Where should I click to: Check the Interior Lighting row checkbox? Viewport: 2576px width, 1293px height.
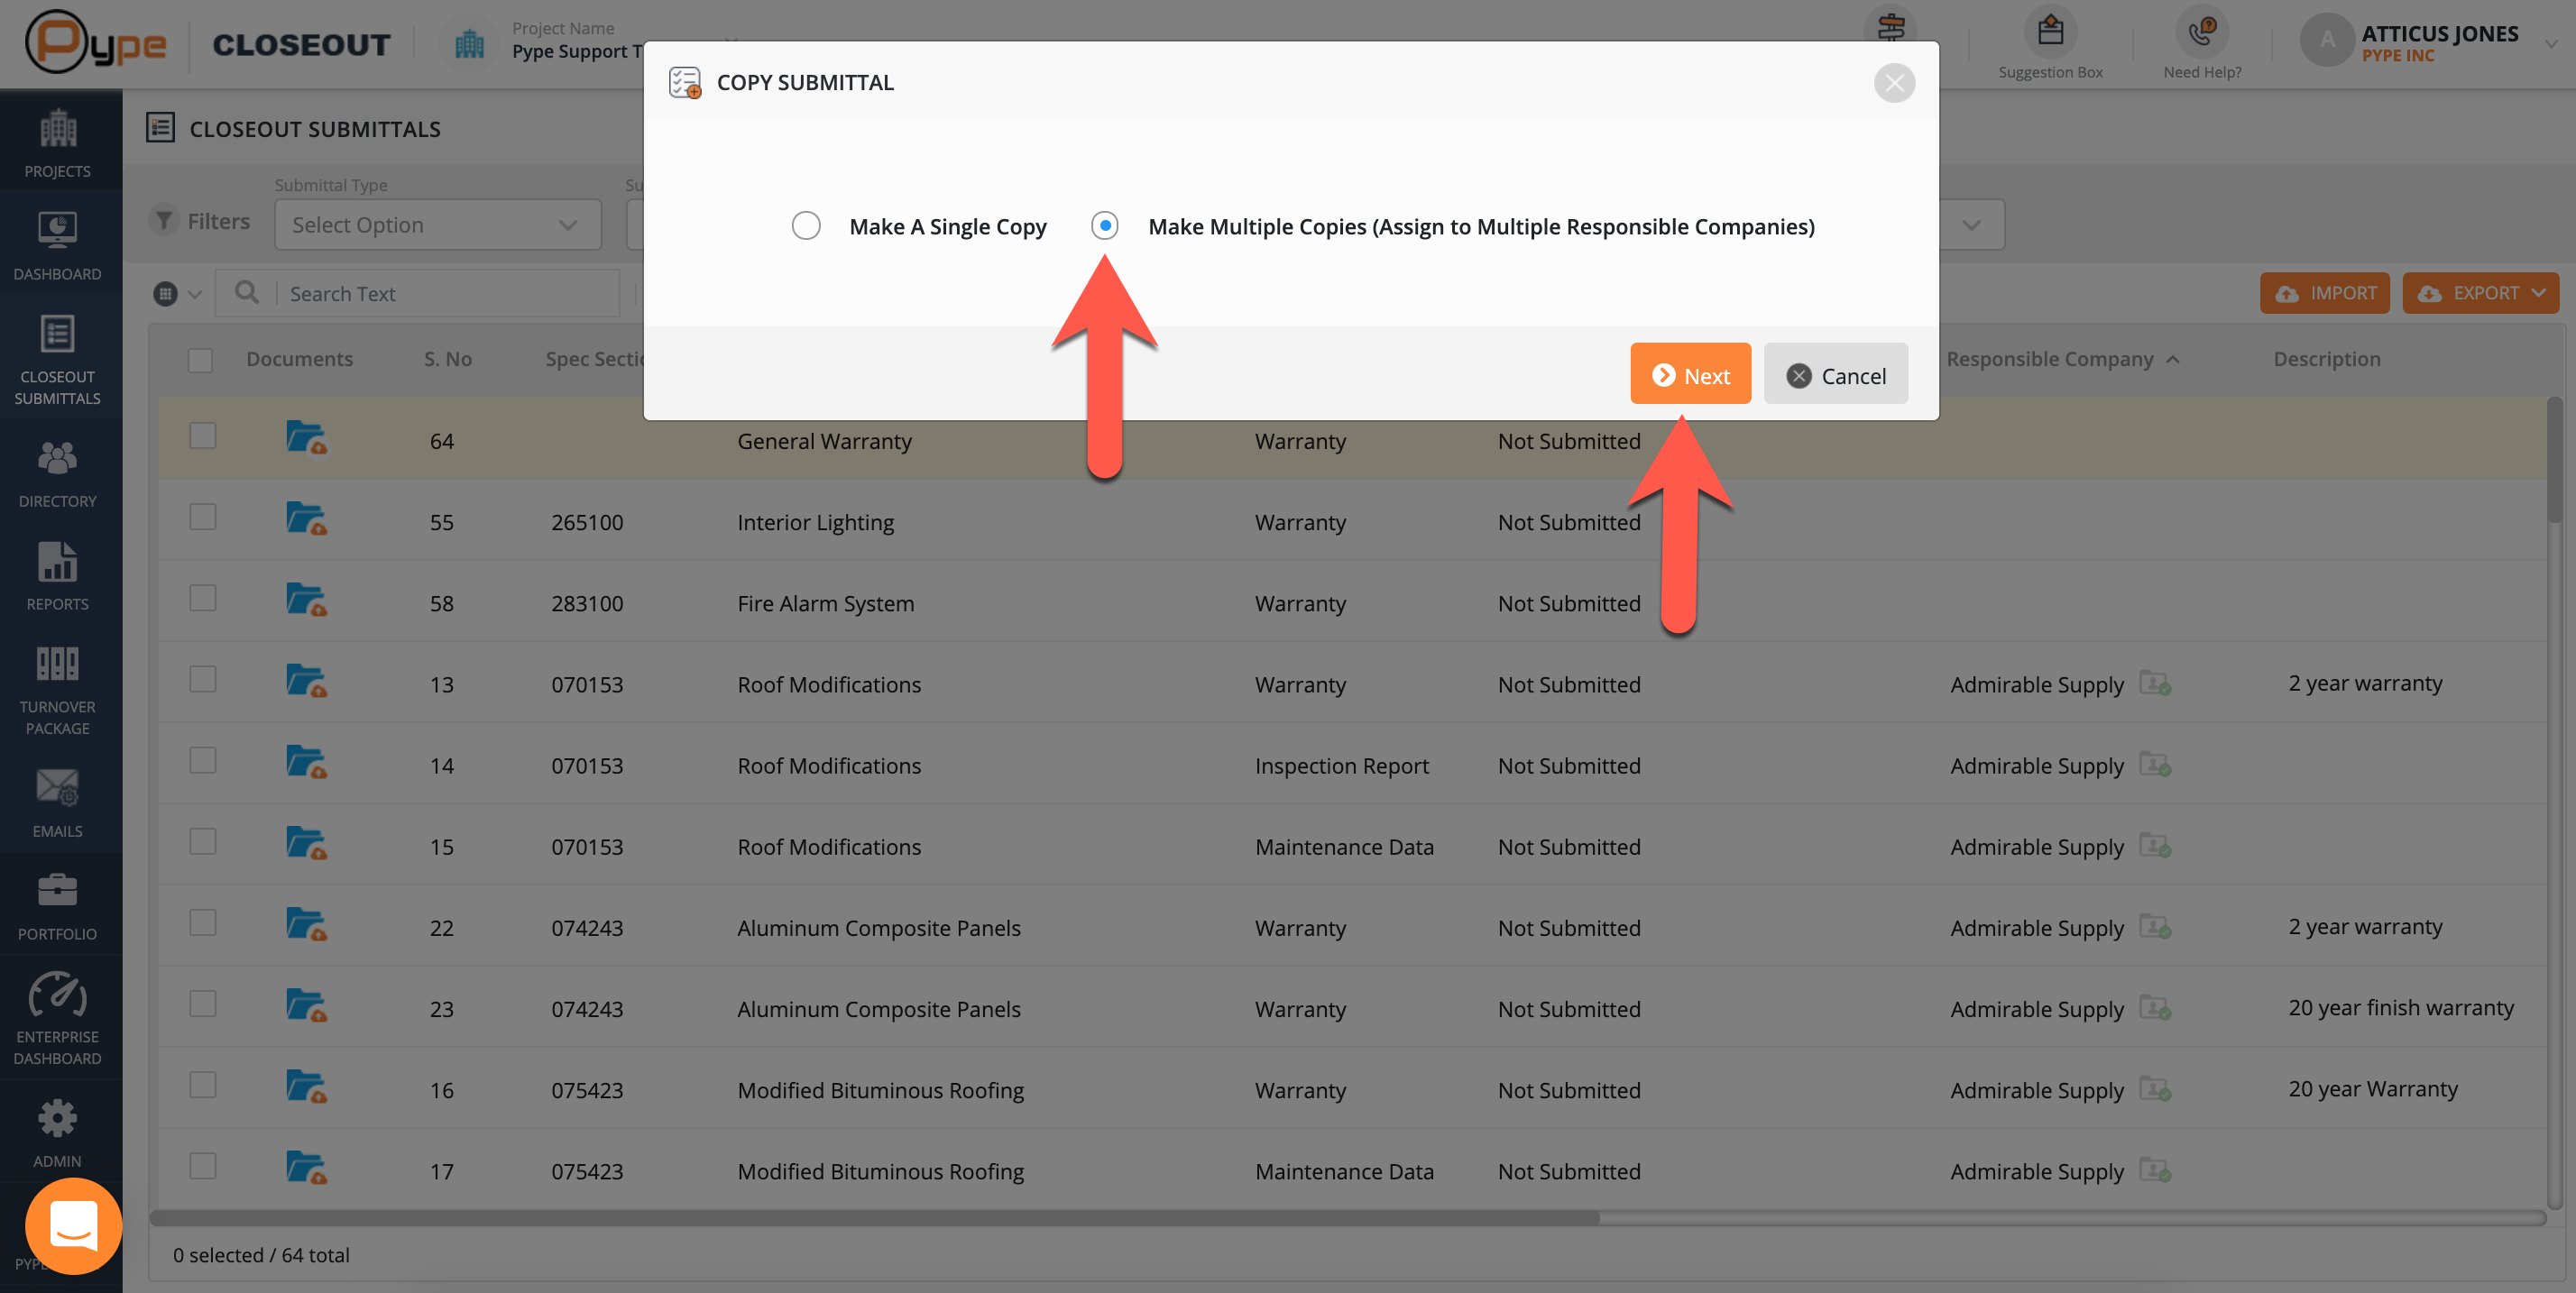[x=203, y=518]
